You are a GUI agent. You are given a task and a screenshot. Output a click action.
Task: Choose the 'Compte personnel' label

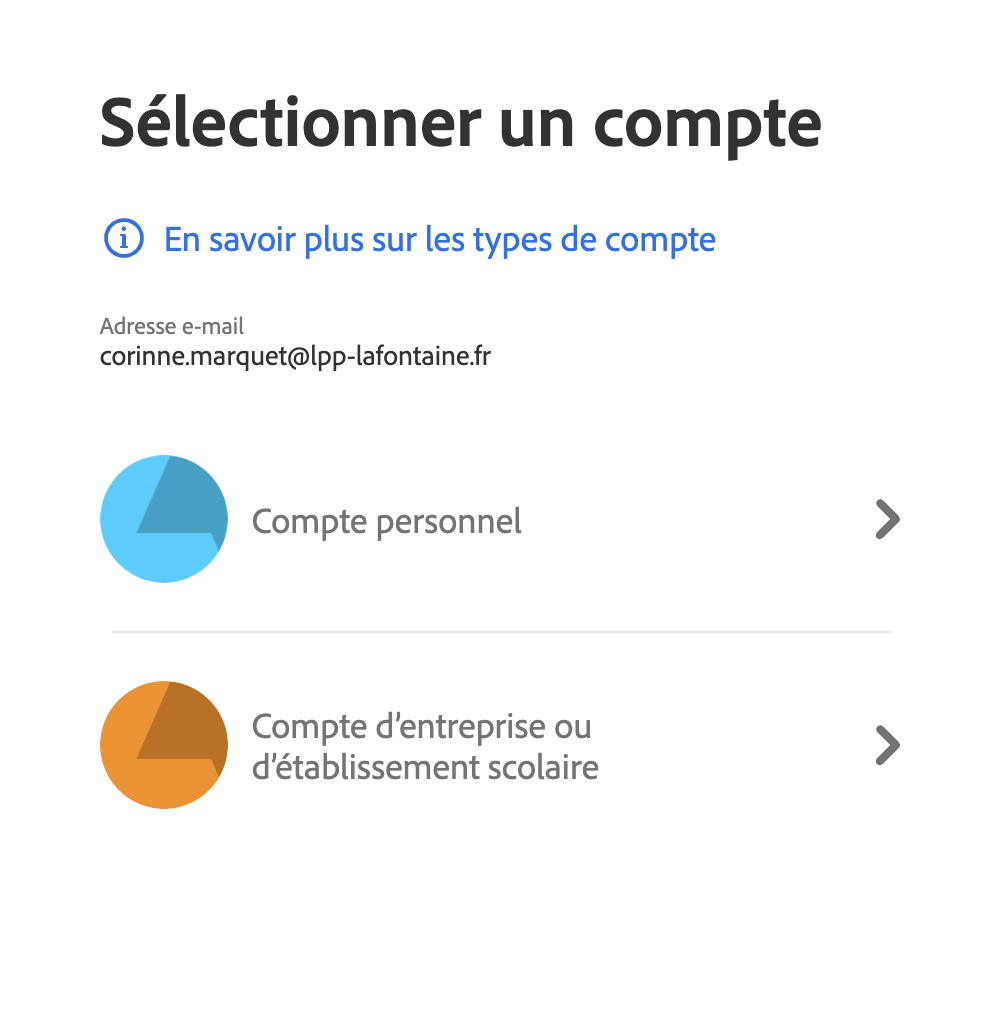click(x=387, y=522)
